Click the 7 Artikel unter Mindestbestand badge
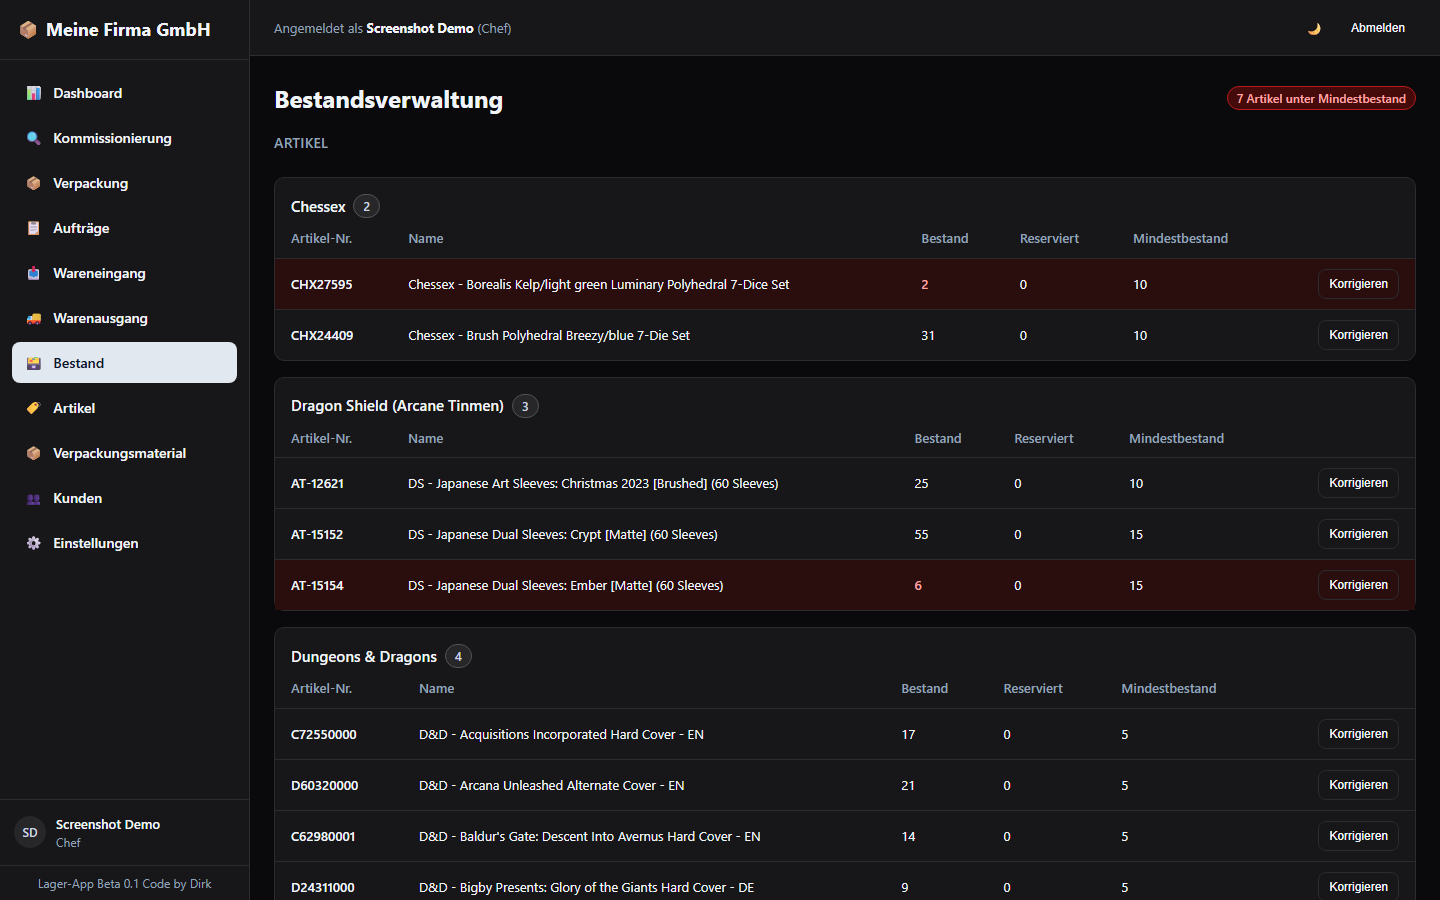 point(1321,98)
